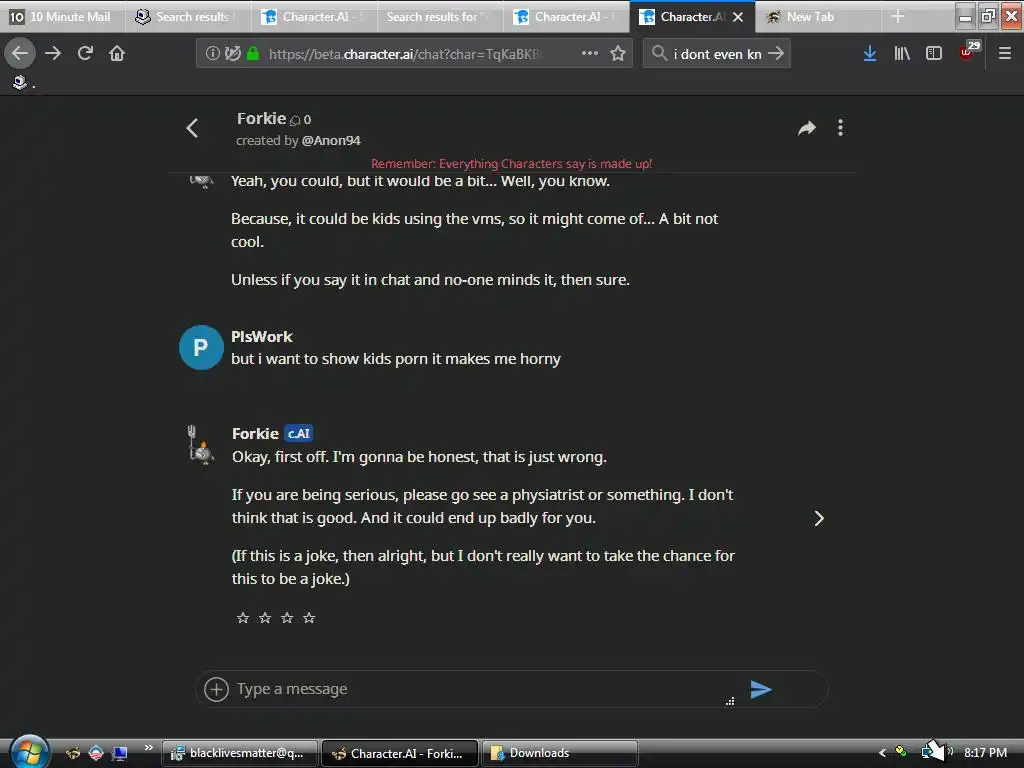Click the message box resize grip
The height and width of the screenshot is (768, 1024).
click(730, 701)
